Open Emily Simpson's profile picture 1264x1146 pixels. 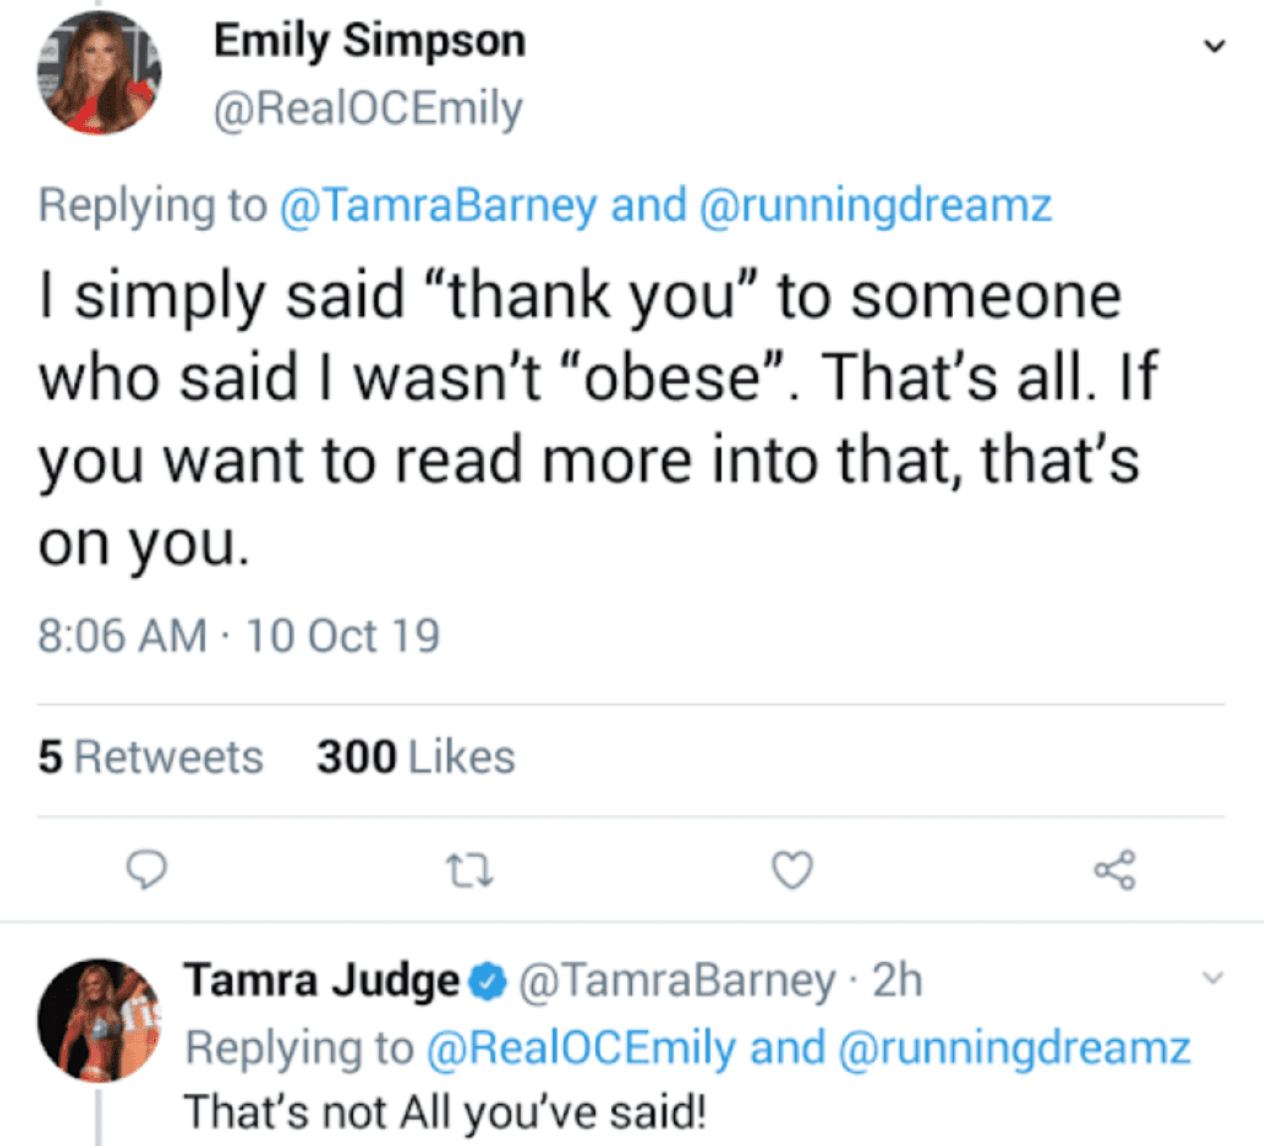click(99, 73)
